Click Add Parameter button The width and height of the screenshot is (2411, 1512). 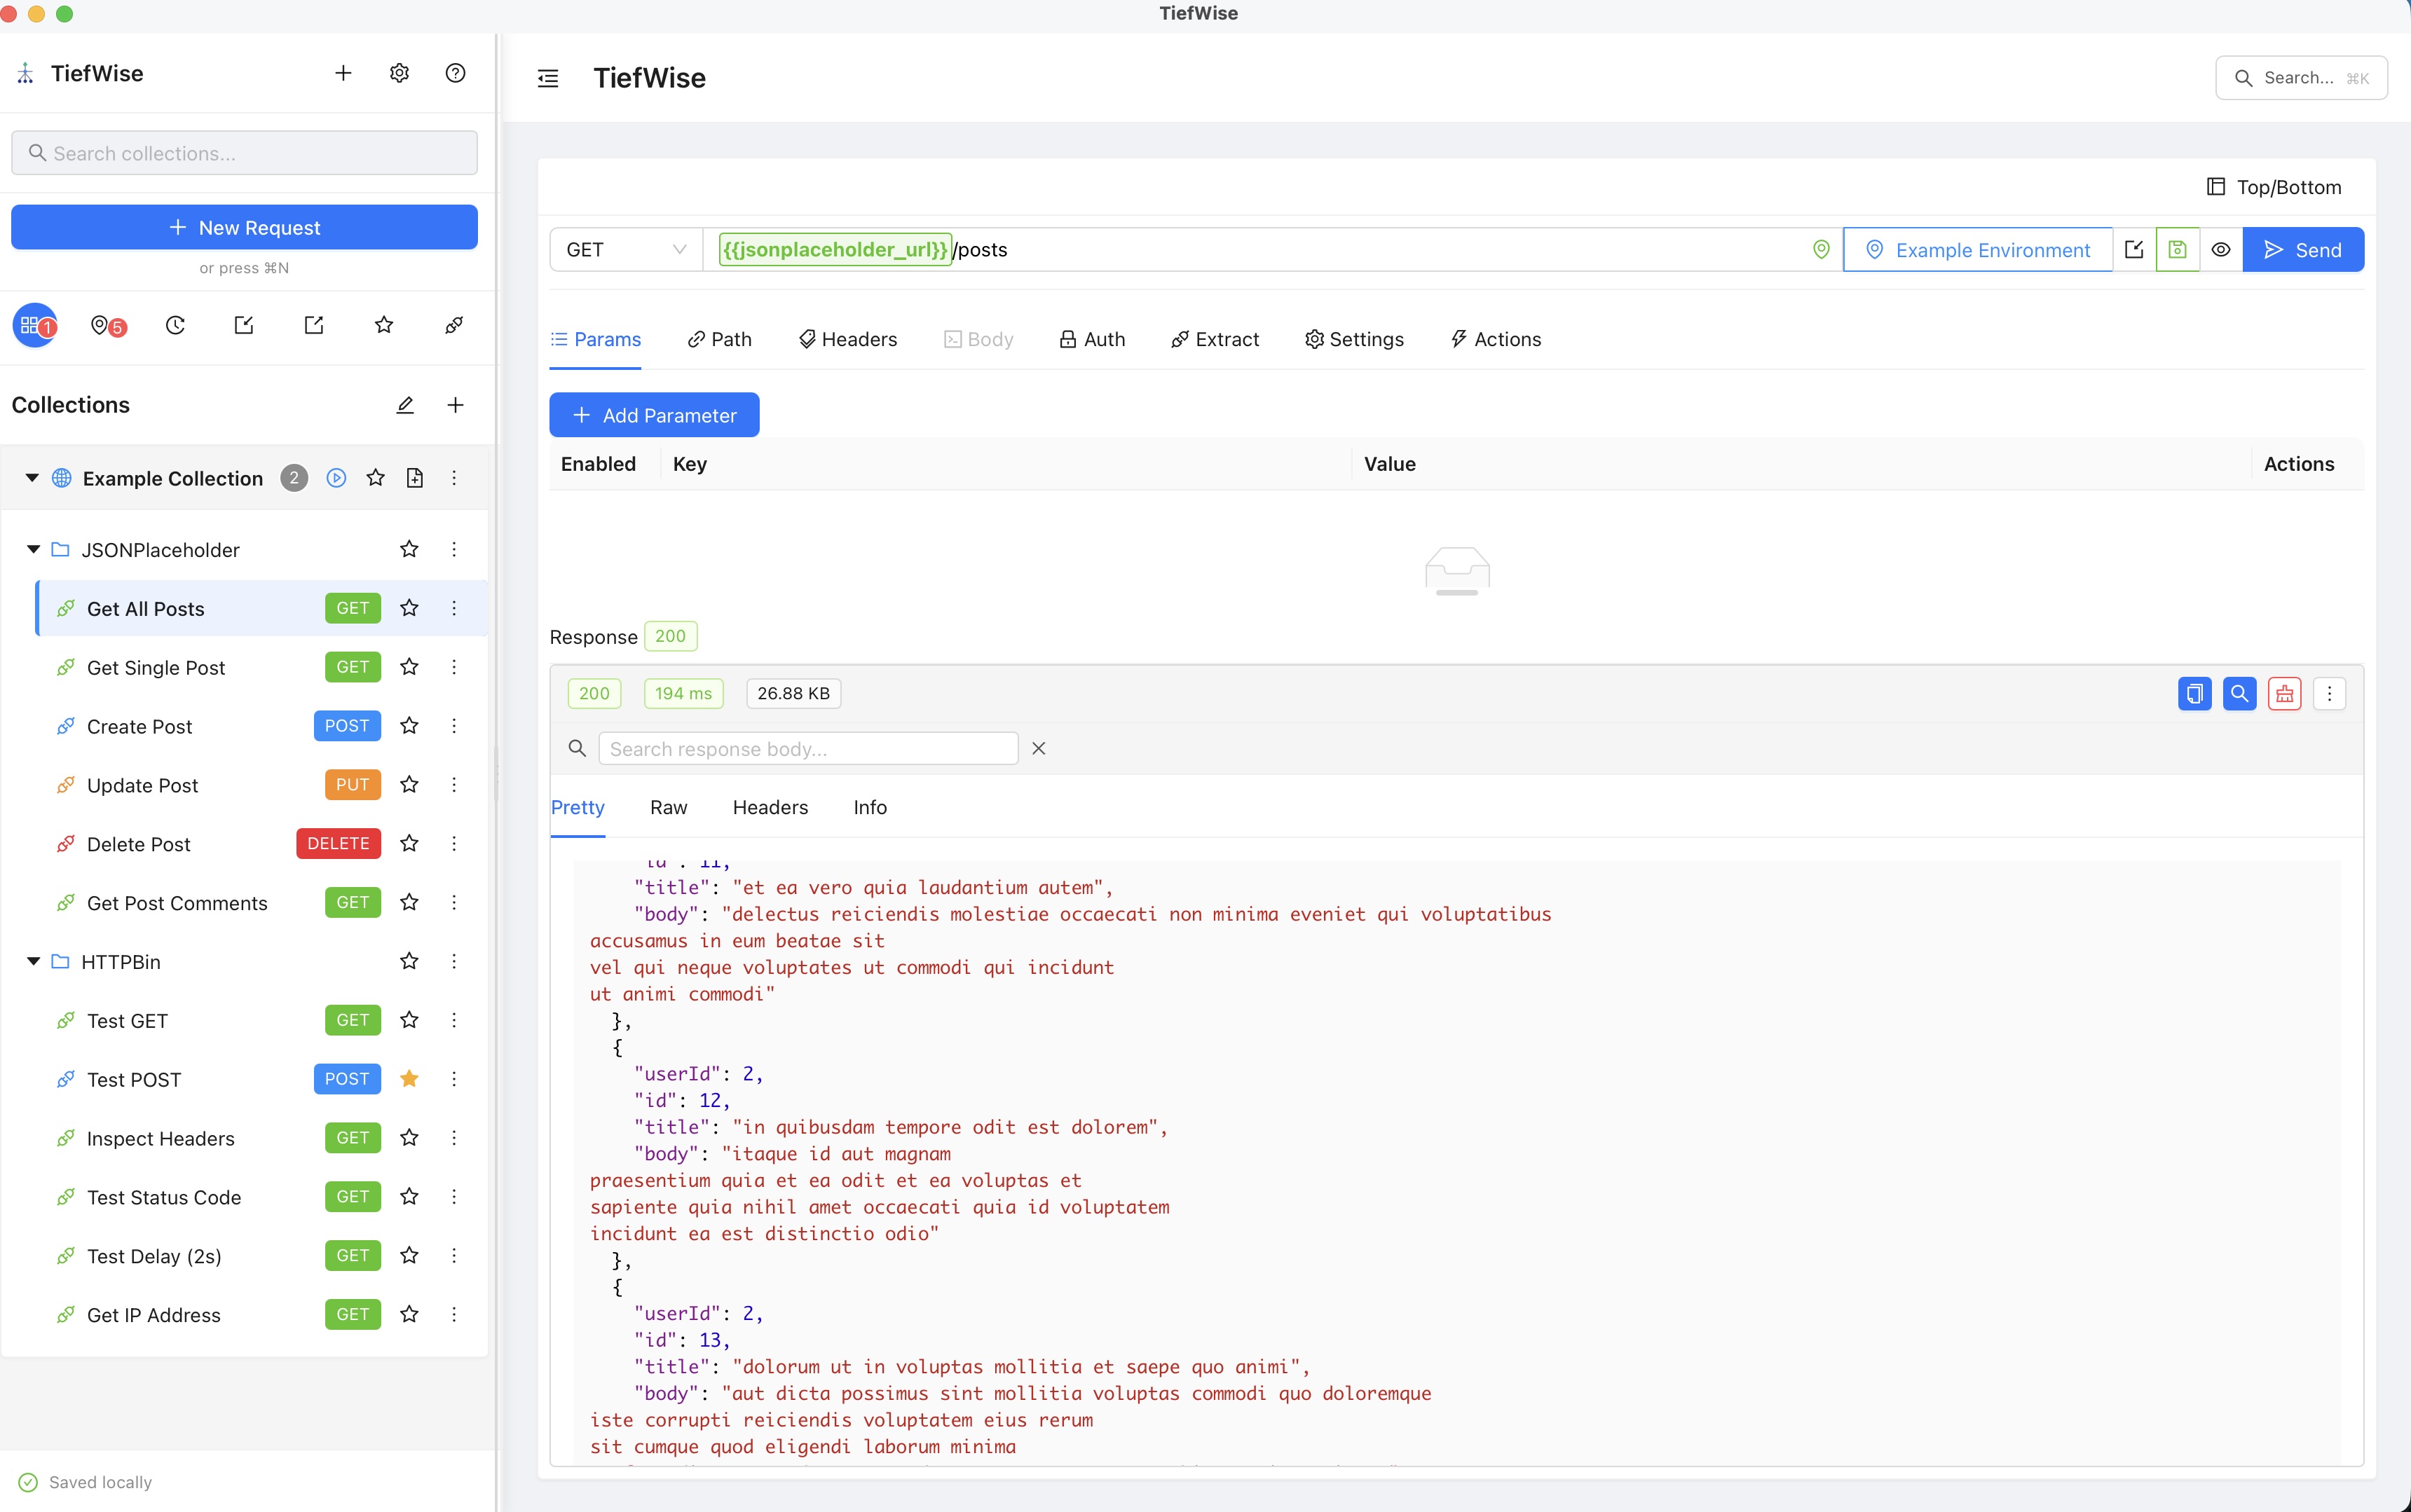pyautogui.click(x=654, y=415)
